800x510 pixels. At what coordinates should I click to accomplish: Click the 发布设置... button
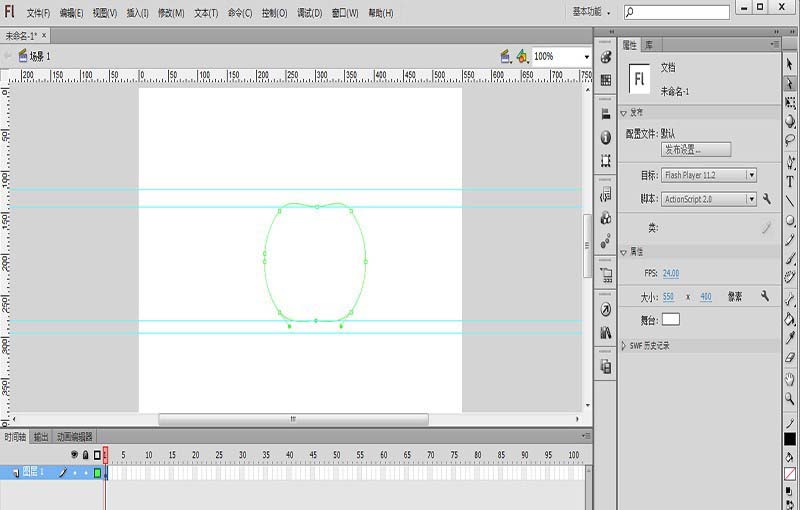tap(696, 149)
